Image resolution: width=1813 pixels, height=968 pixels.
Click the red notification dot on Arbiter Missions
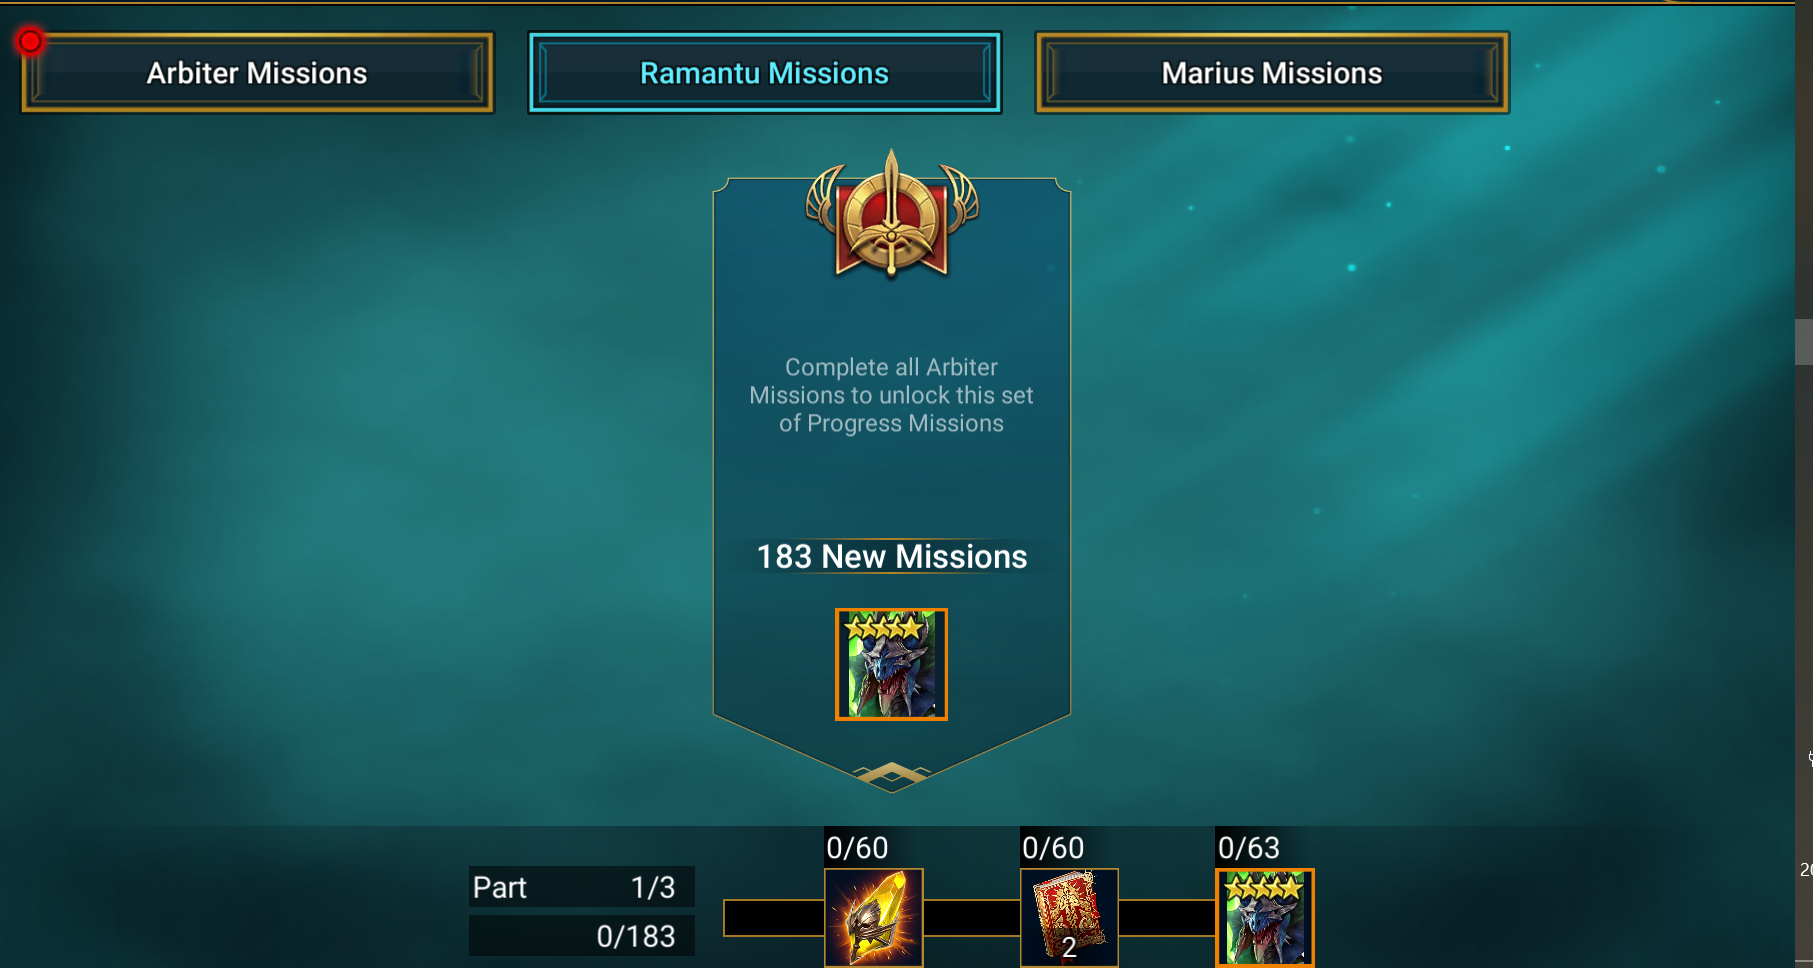coord(30,41)
